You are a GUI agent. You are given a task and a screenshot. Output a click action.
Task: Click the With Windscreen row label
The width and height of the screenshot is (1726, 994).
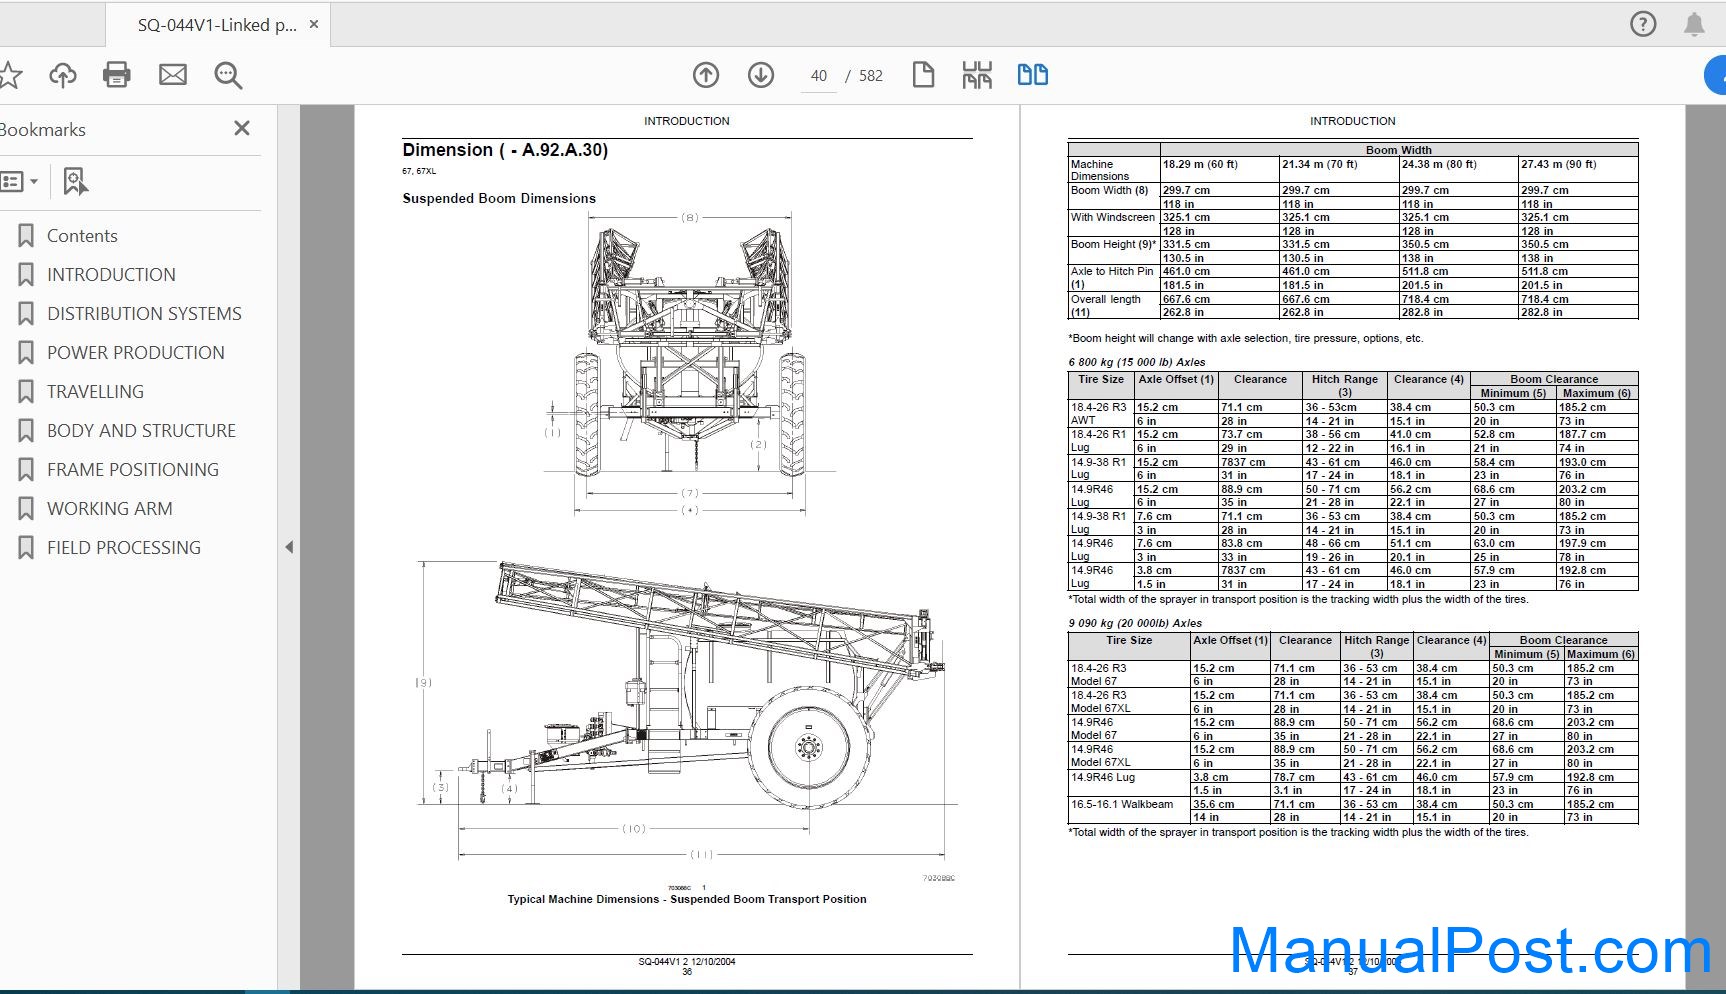tap(1112, 217)
